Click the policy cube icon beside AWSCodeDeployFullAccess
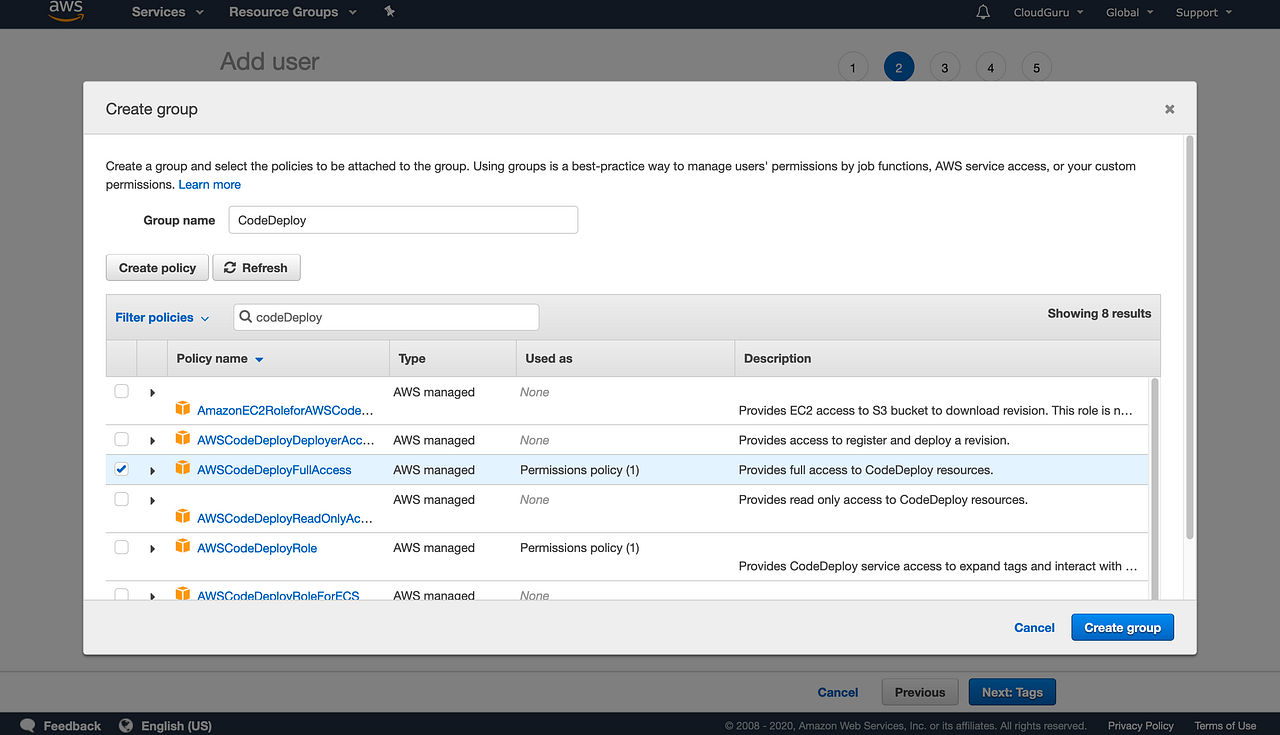The height and width of the screenshot is (735, 1280). tap(183, 469)
